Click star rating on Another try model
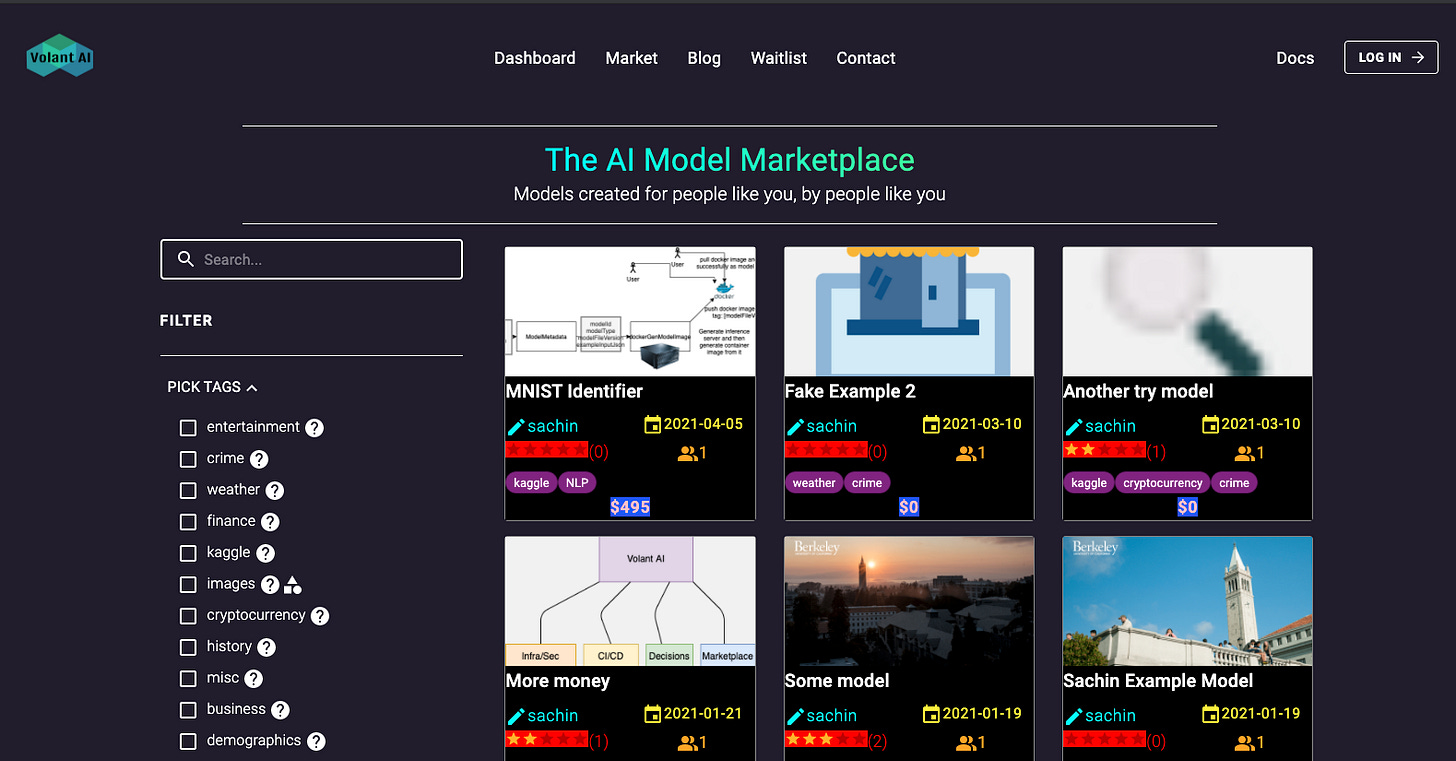This screenshot has width=1456, height=761. (1104, 451)
